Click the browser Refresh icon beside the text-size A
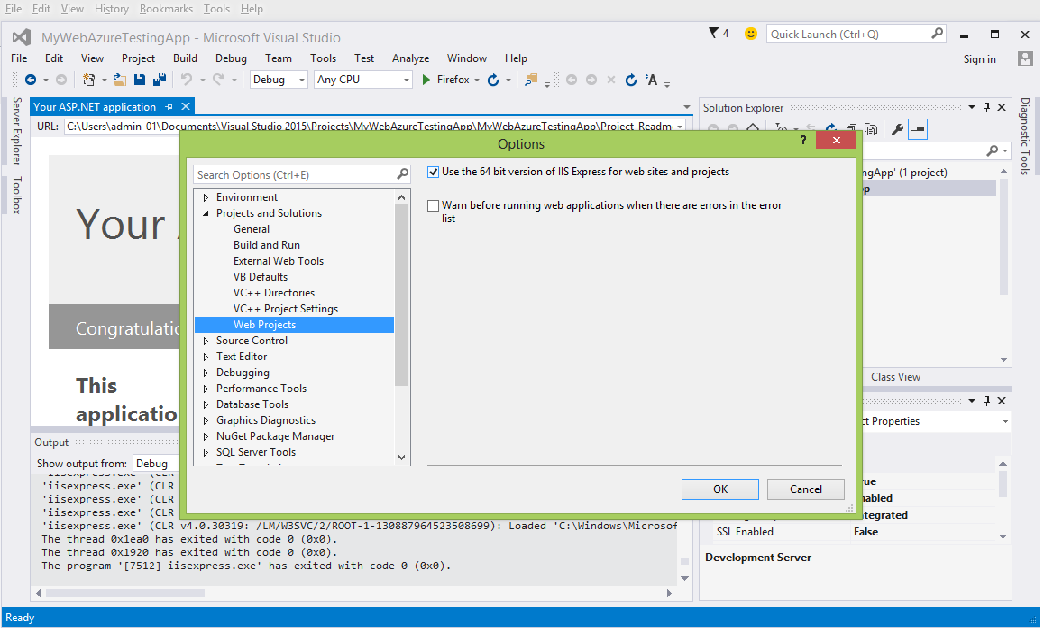Viewport: 1040px width, 628px height. [x=631, y=80]
